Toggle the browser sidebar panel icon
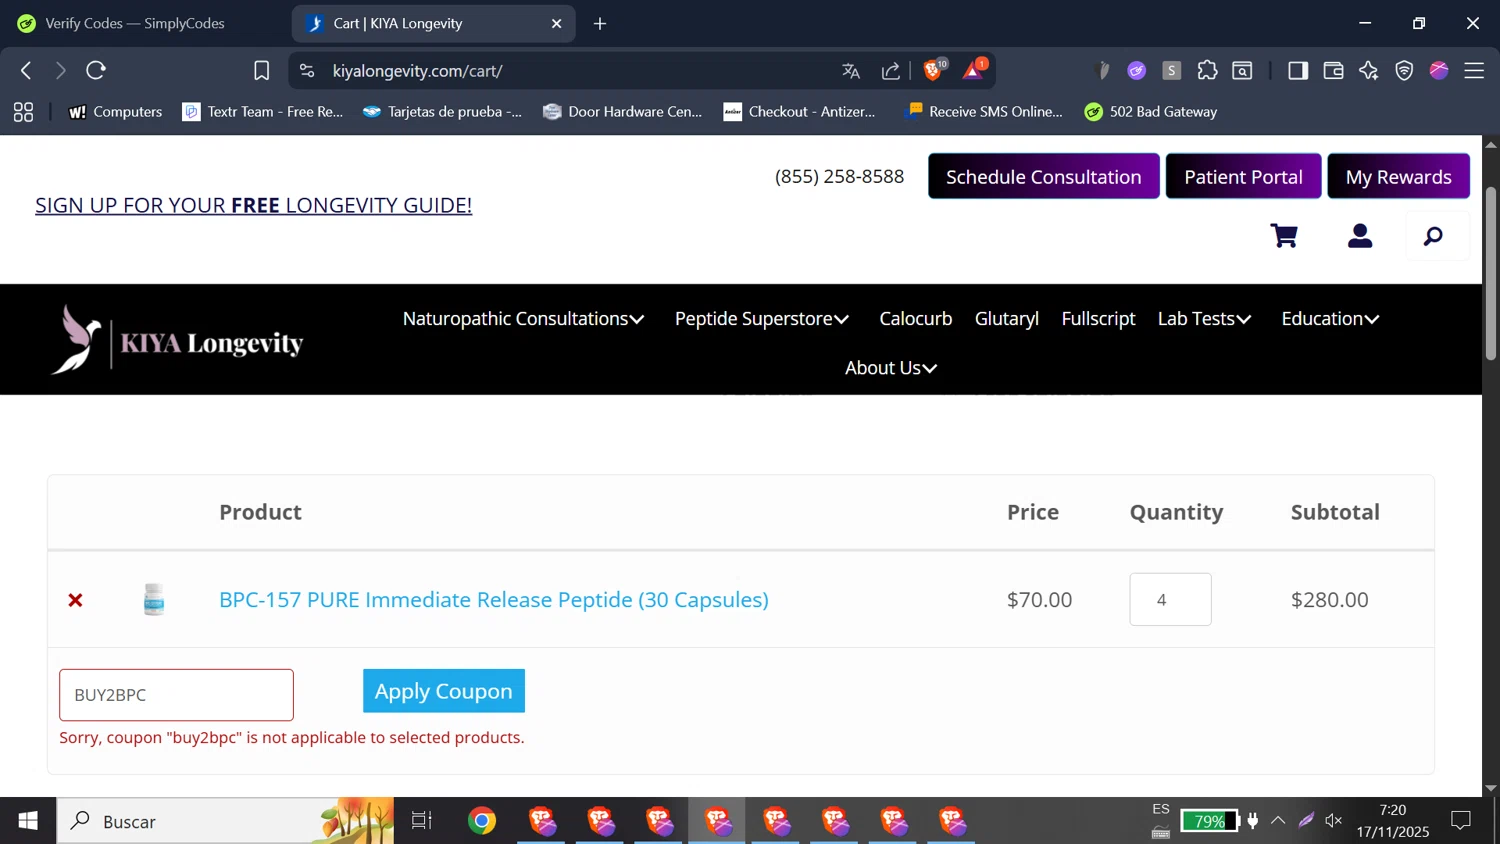This screenshot has width=1500, height=844. click(1298, 70)
